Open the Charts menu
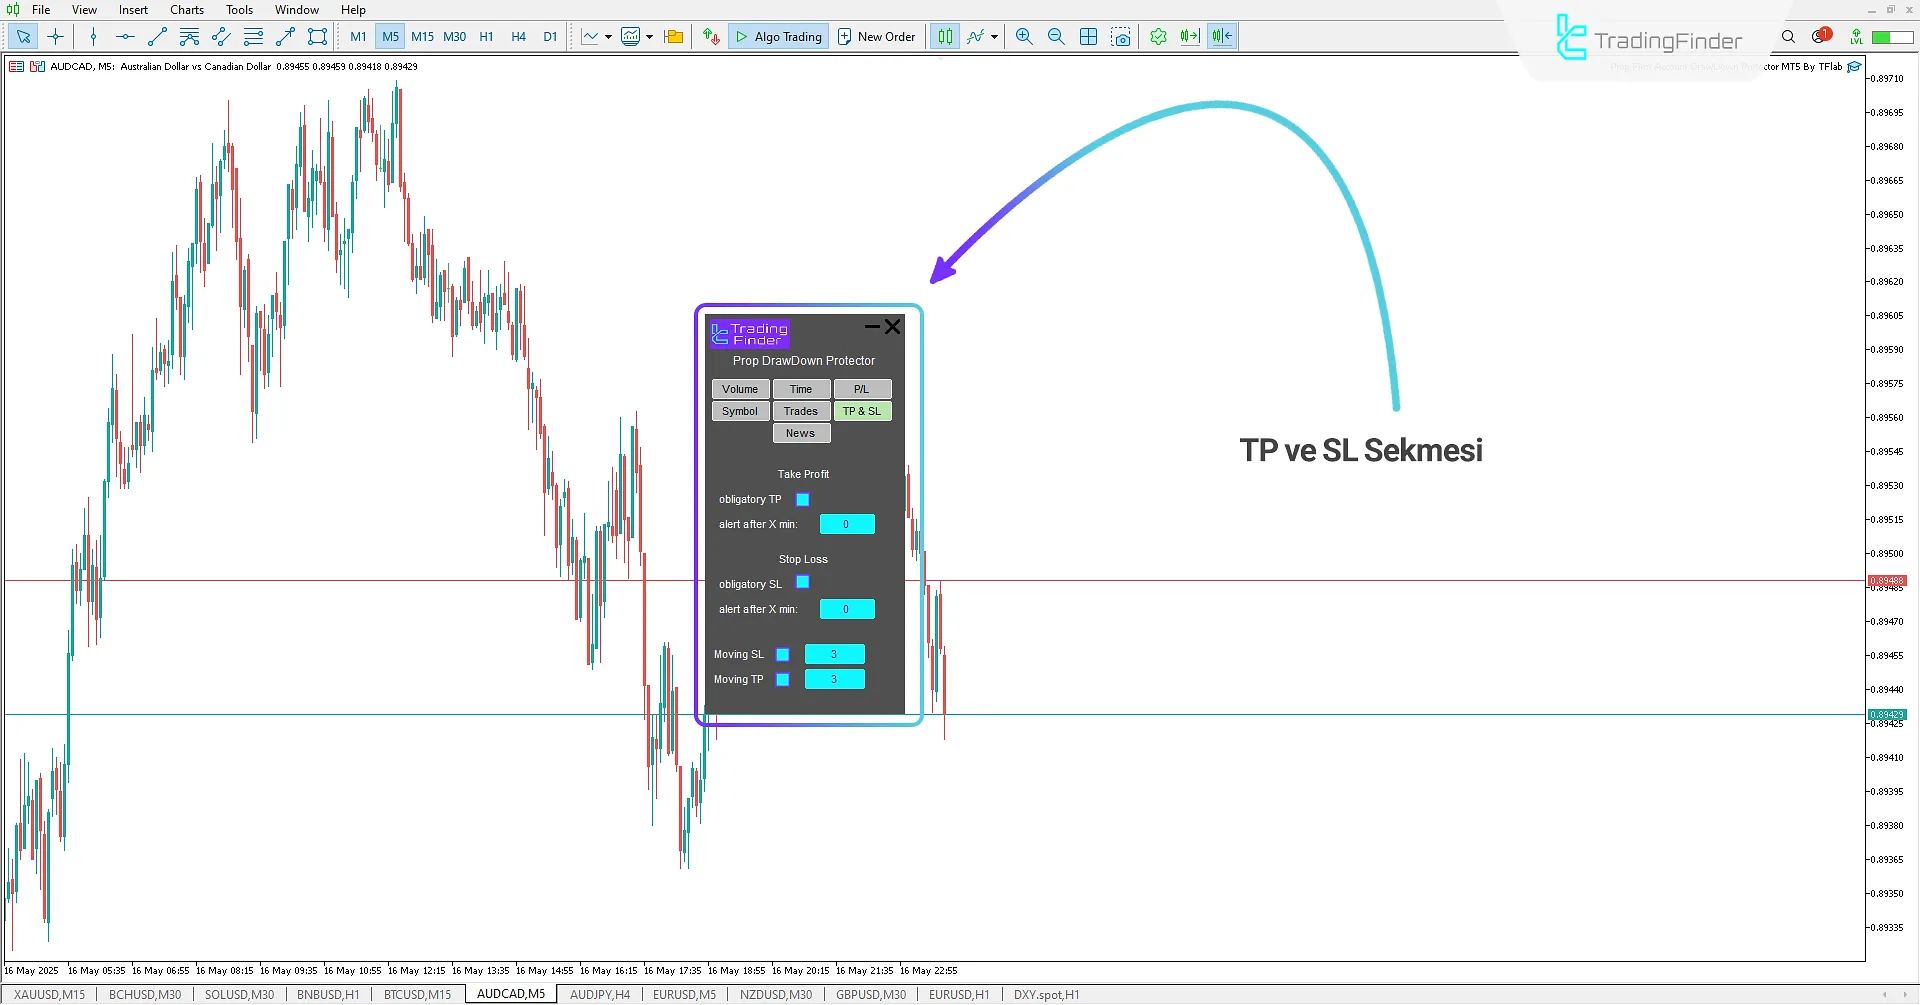Image resolution: width=1920 pixels, height=1005 pixels. click(x=186, y=9)
